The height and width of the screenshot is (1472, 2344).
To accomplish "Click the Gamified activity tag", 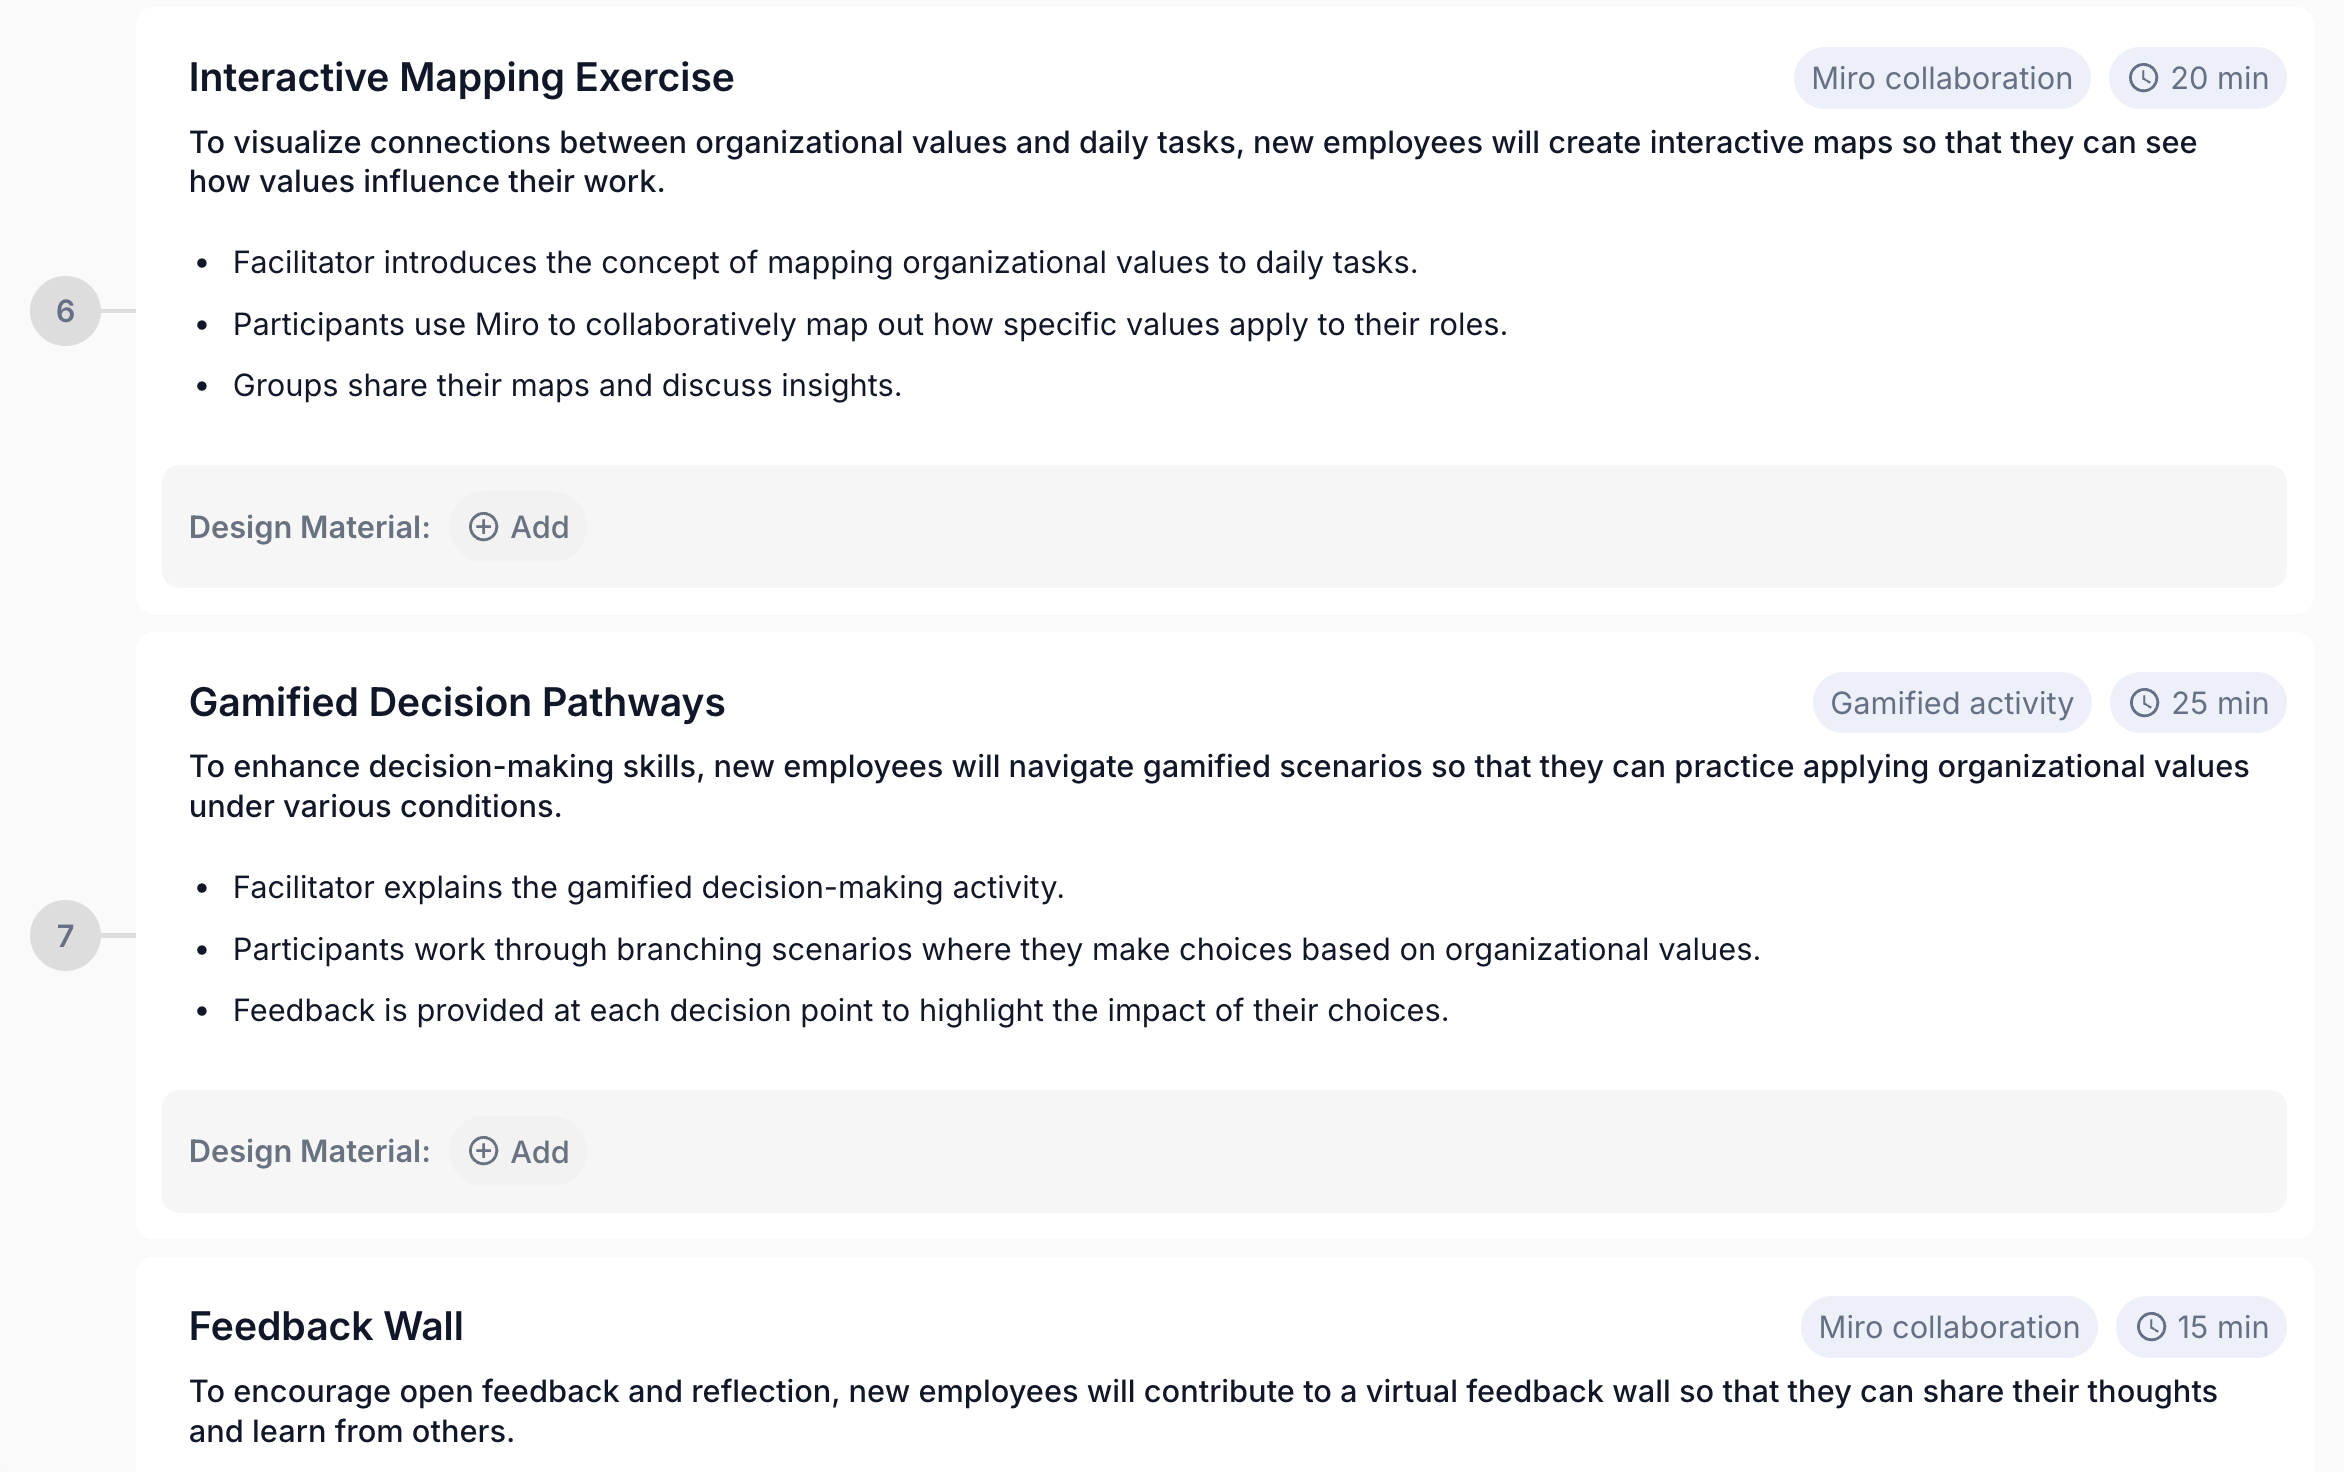I will [x=1952, y=703].
